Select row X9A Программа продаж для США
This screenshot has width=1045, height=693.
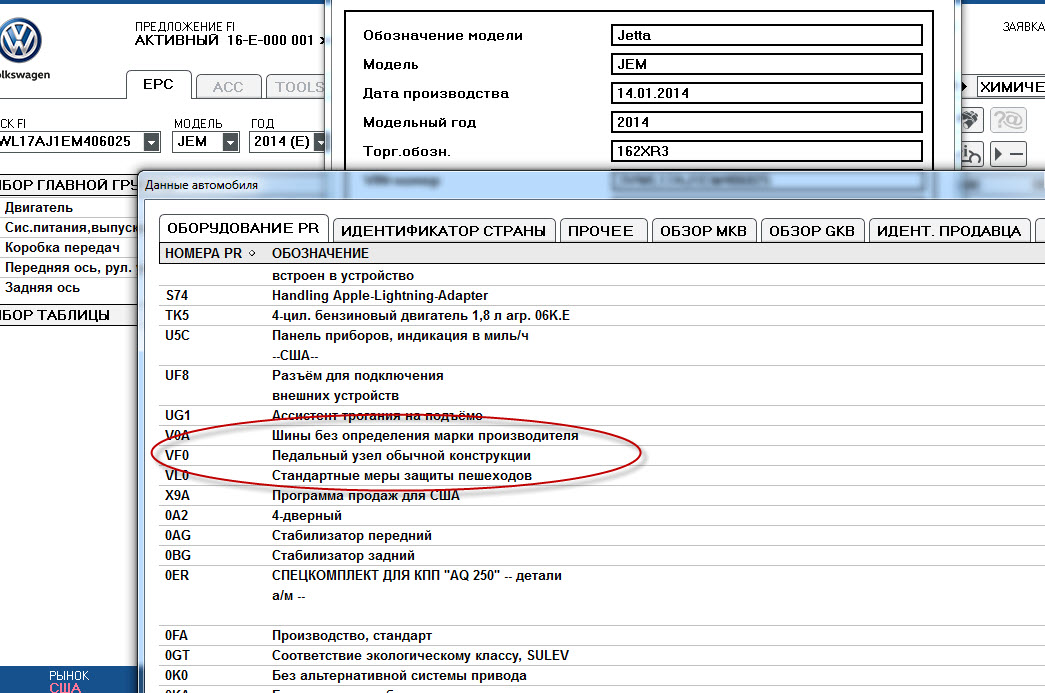(x=602, y=495)
